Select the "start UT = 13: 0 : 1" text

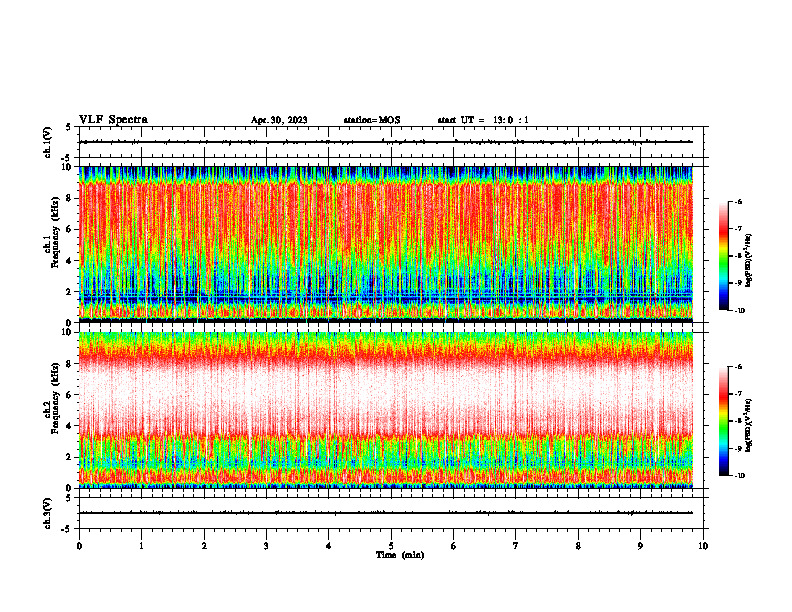(483, 120)
